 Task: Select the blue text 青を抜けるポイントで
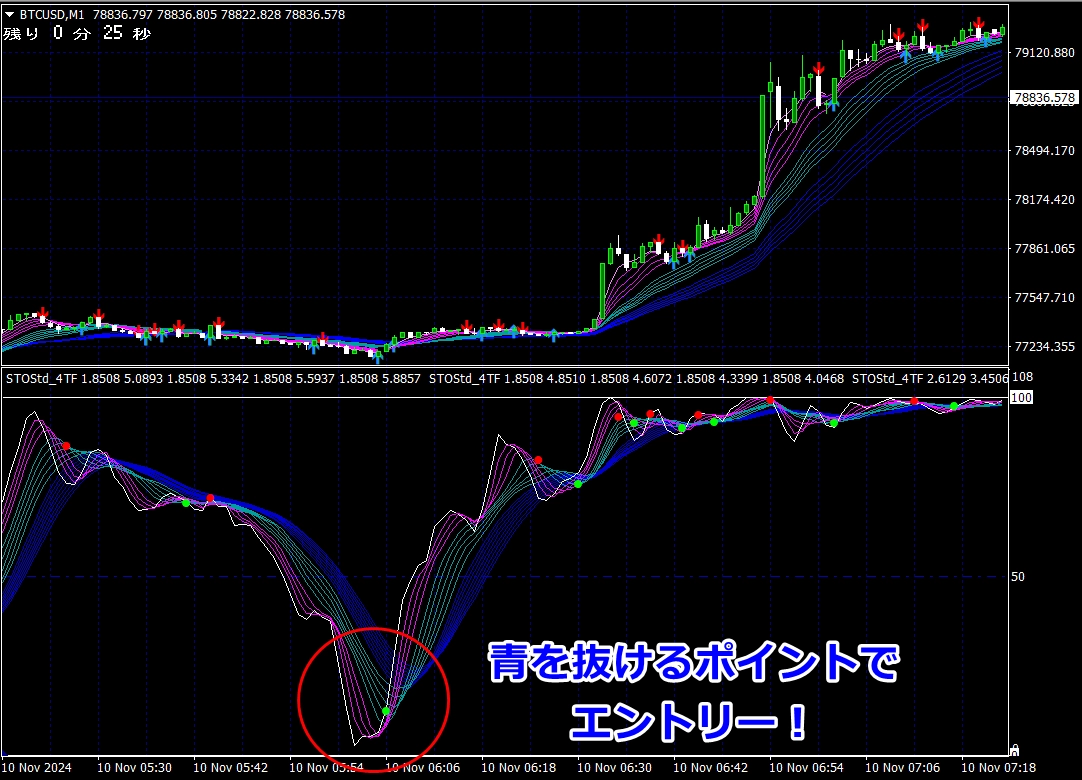click(693, 663)
